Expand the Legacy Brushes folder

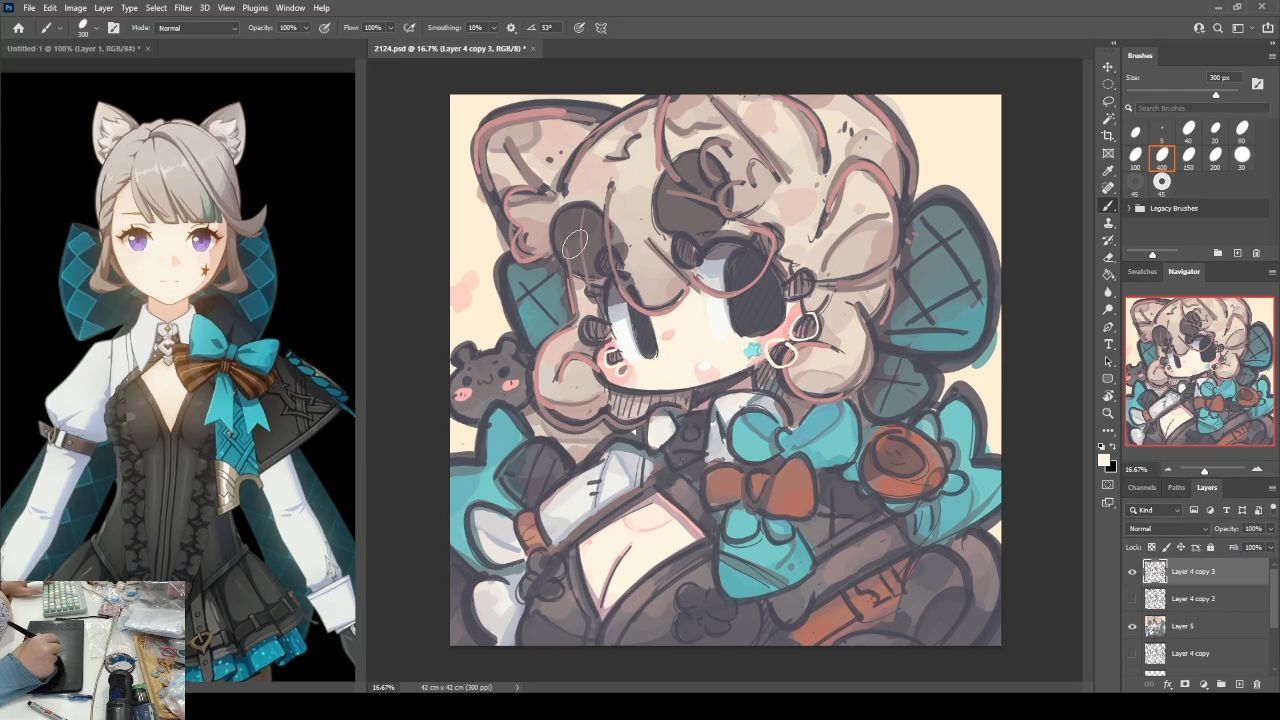(x=1129, y=208)
